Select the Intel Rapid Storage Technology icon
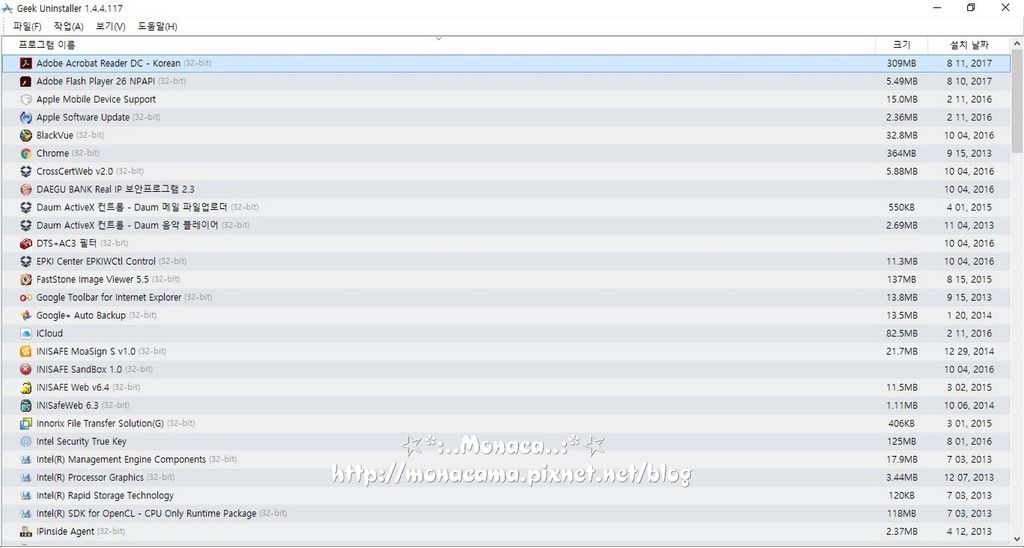The height and width of the screenshot is (548, 1024). [25, 495]
